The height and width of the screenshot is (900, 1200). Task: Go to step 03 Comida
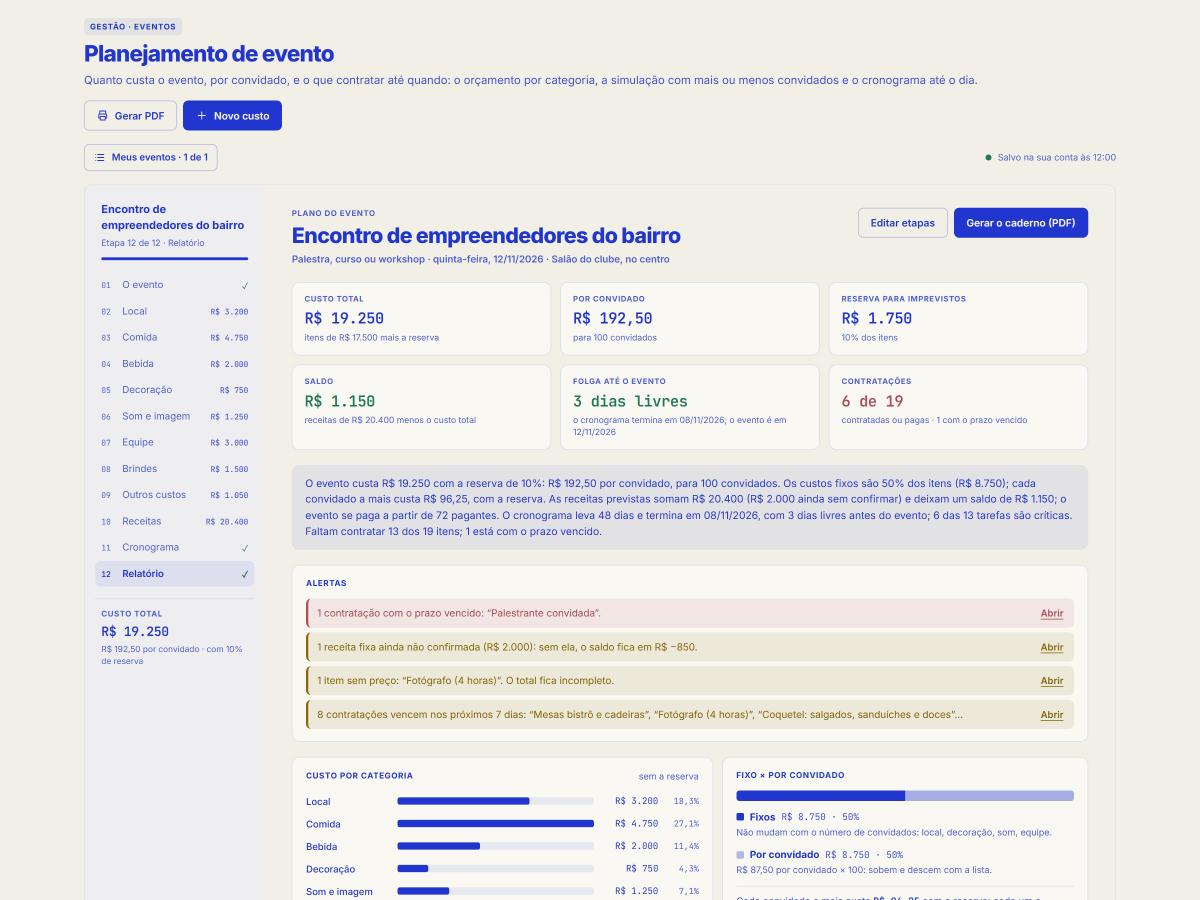coord(175,337)
